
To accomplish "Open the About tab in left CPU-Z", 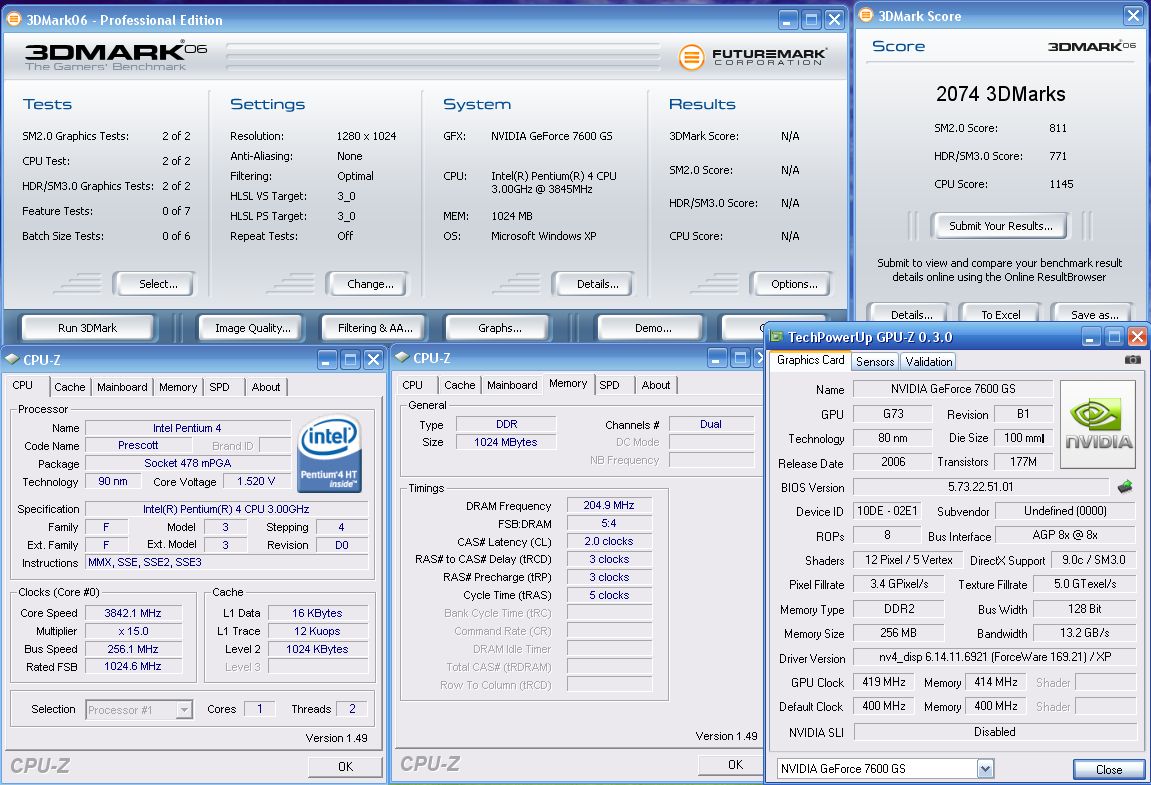I will click(266, 387).
